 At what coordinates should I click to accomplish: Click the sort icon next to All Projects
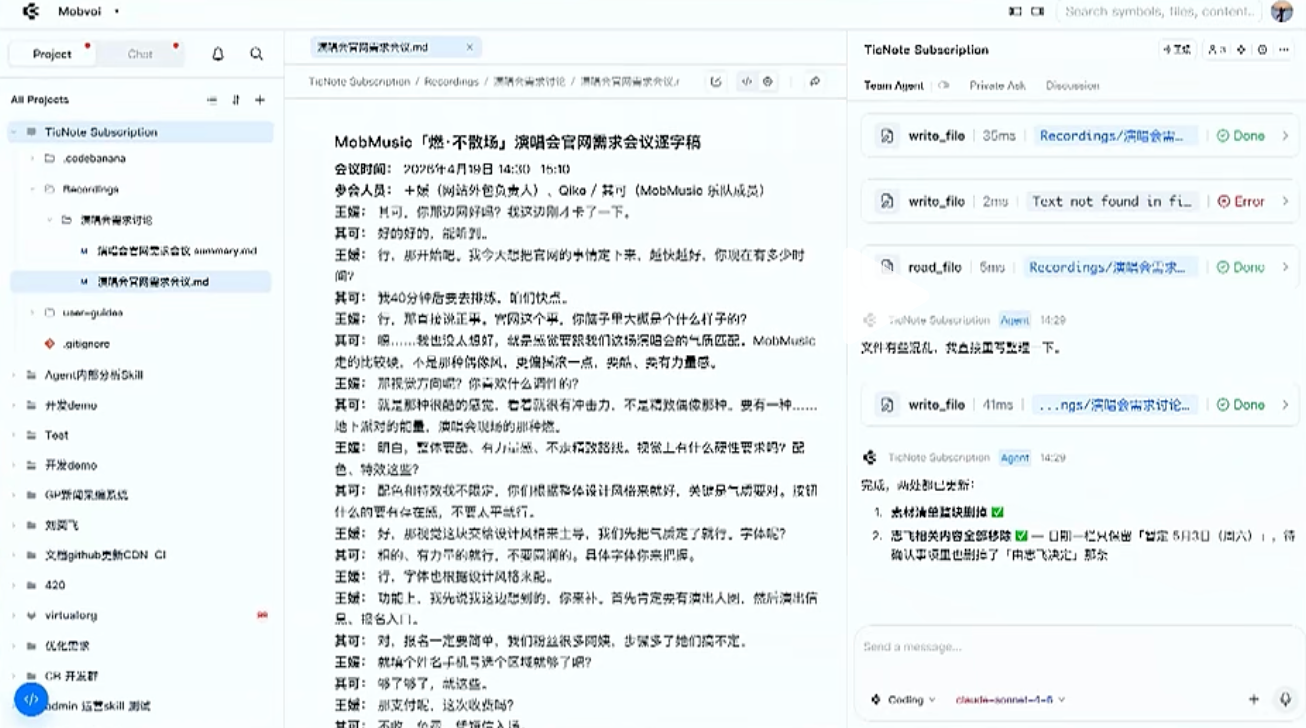(236, 100)
